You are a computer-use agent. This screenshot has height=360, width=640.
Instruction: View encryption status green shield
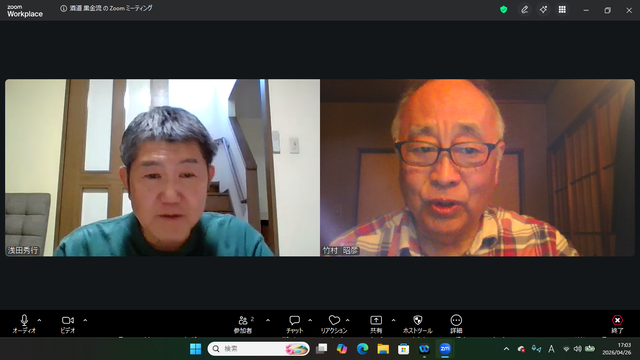pyautogui.click(x=504, y=9)
